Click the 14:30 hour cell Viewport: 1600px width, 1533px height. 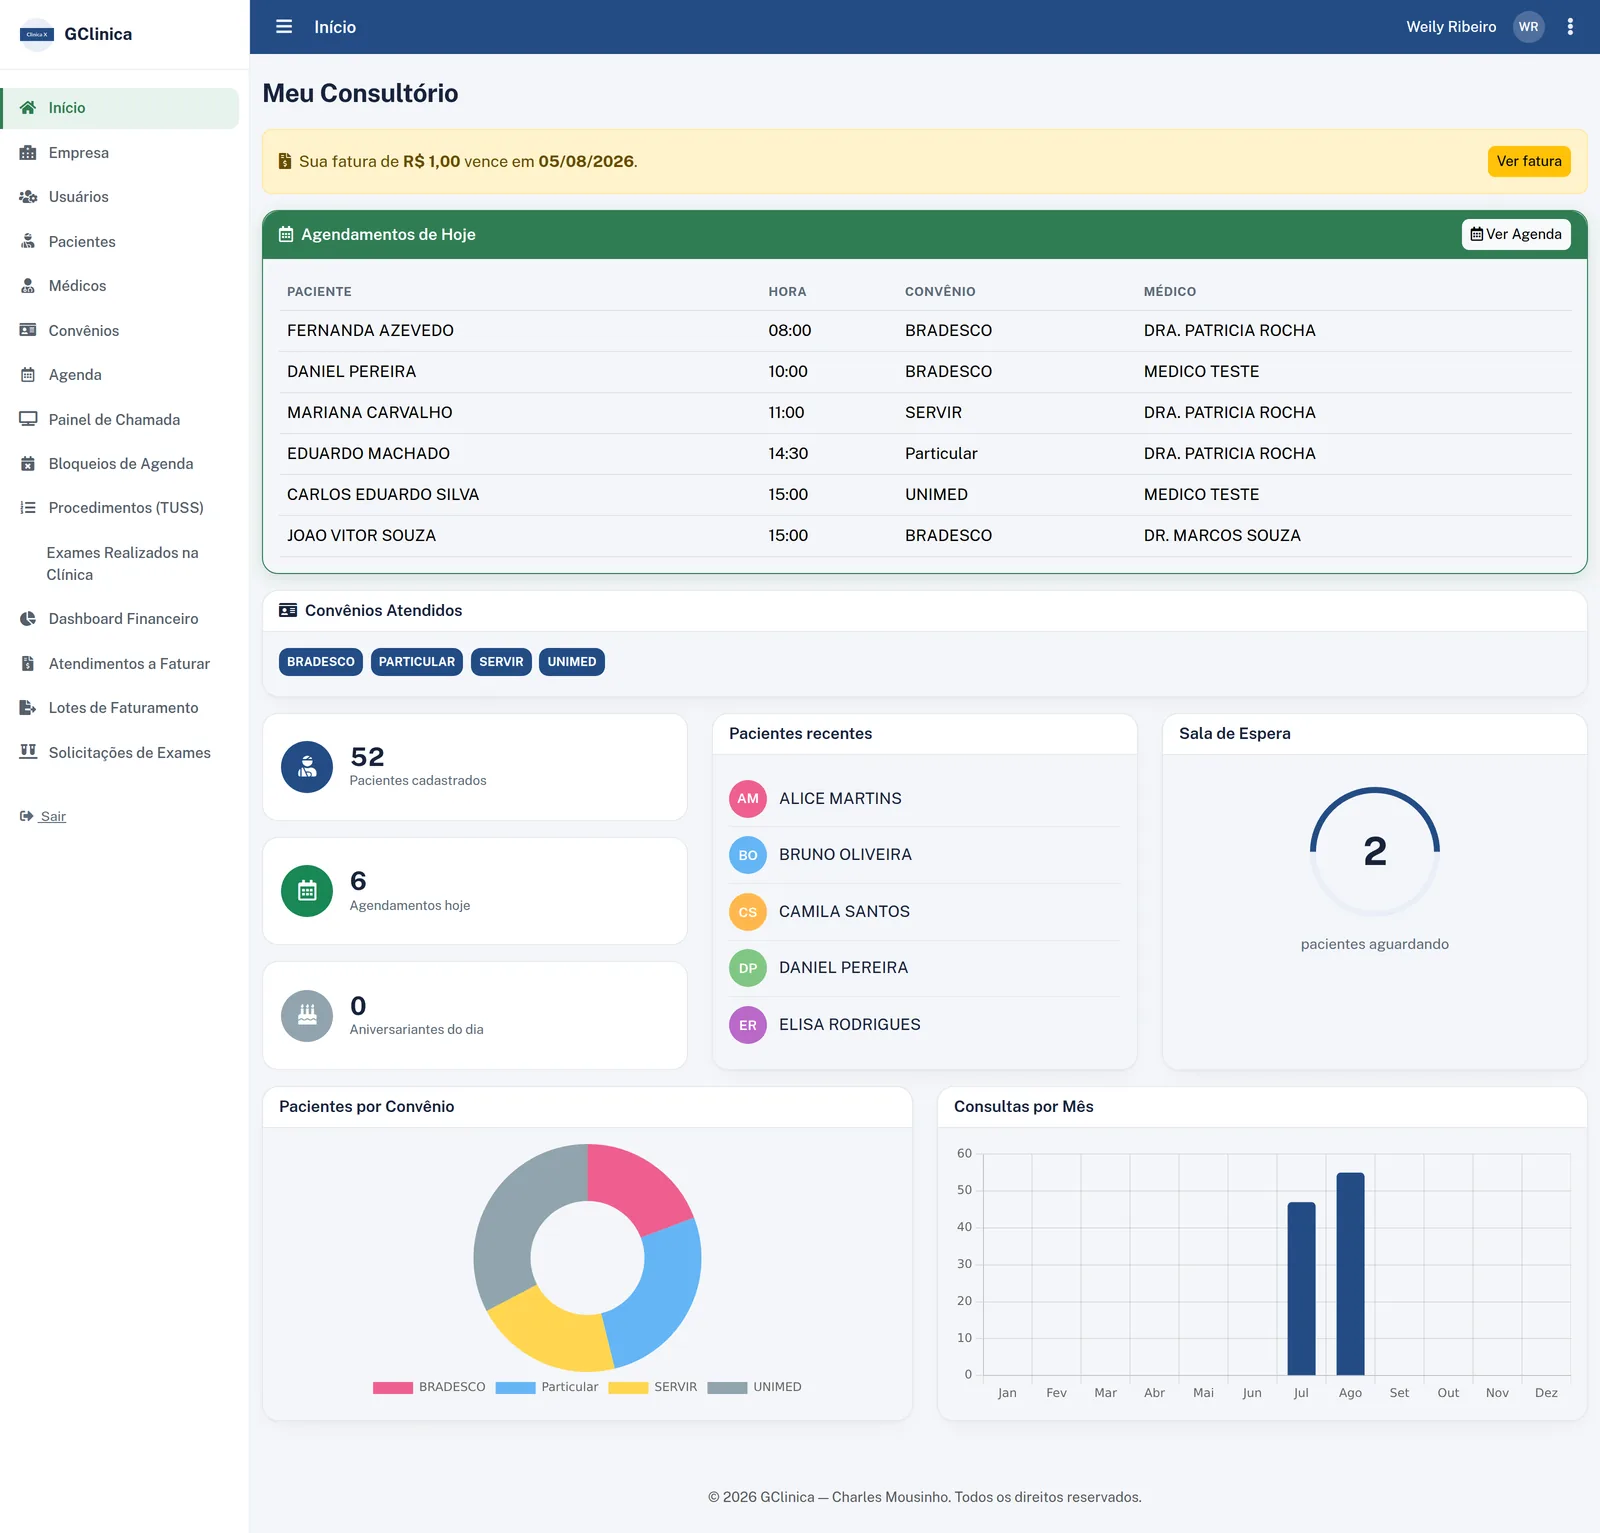click(x=788, y=454)
